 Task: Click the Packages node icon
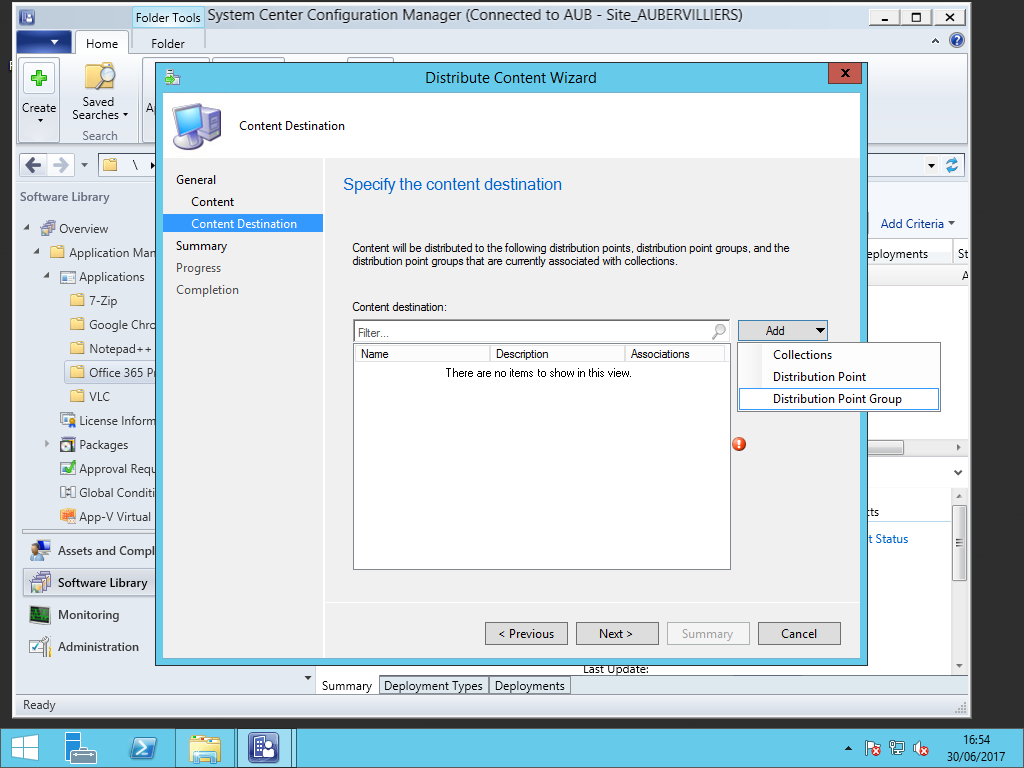(x=67, y=445)
